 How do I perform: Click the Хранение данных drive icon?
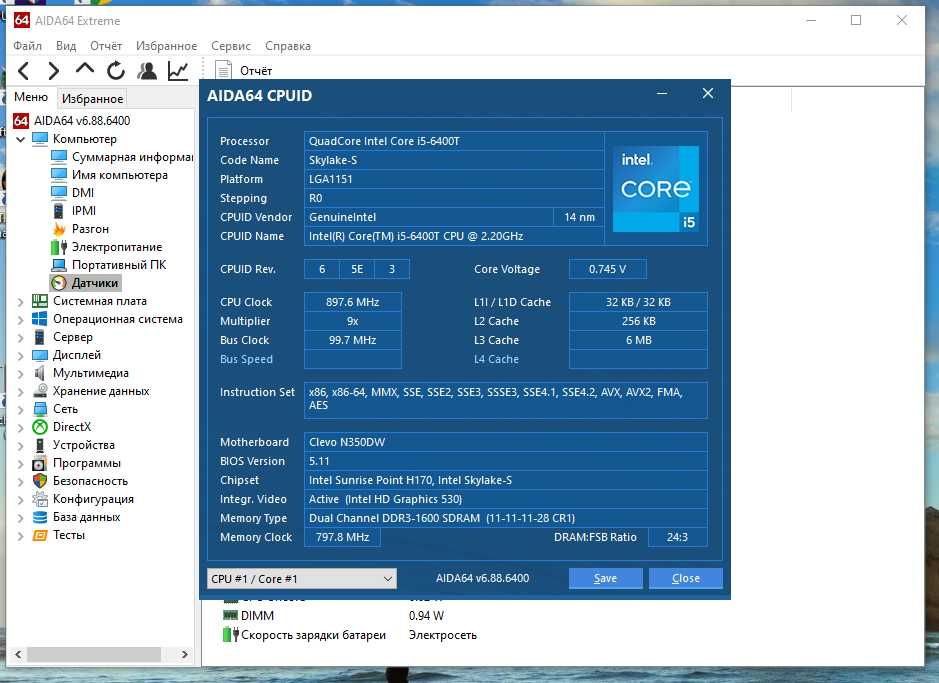point(40,391)
